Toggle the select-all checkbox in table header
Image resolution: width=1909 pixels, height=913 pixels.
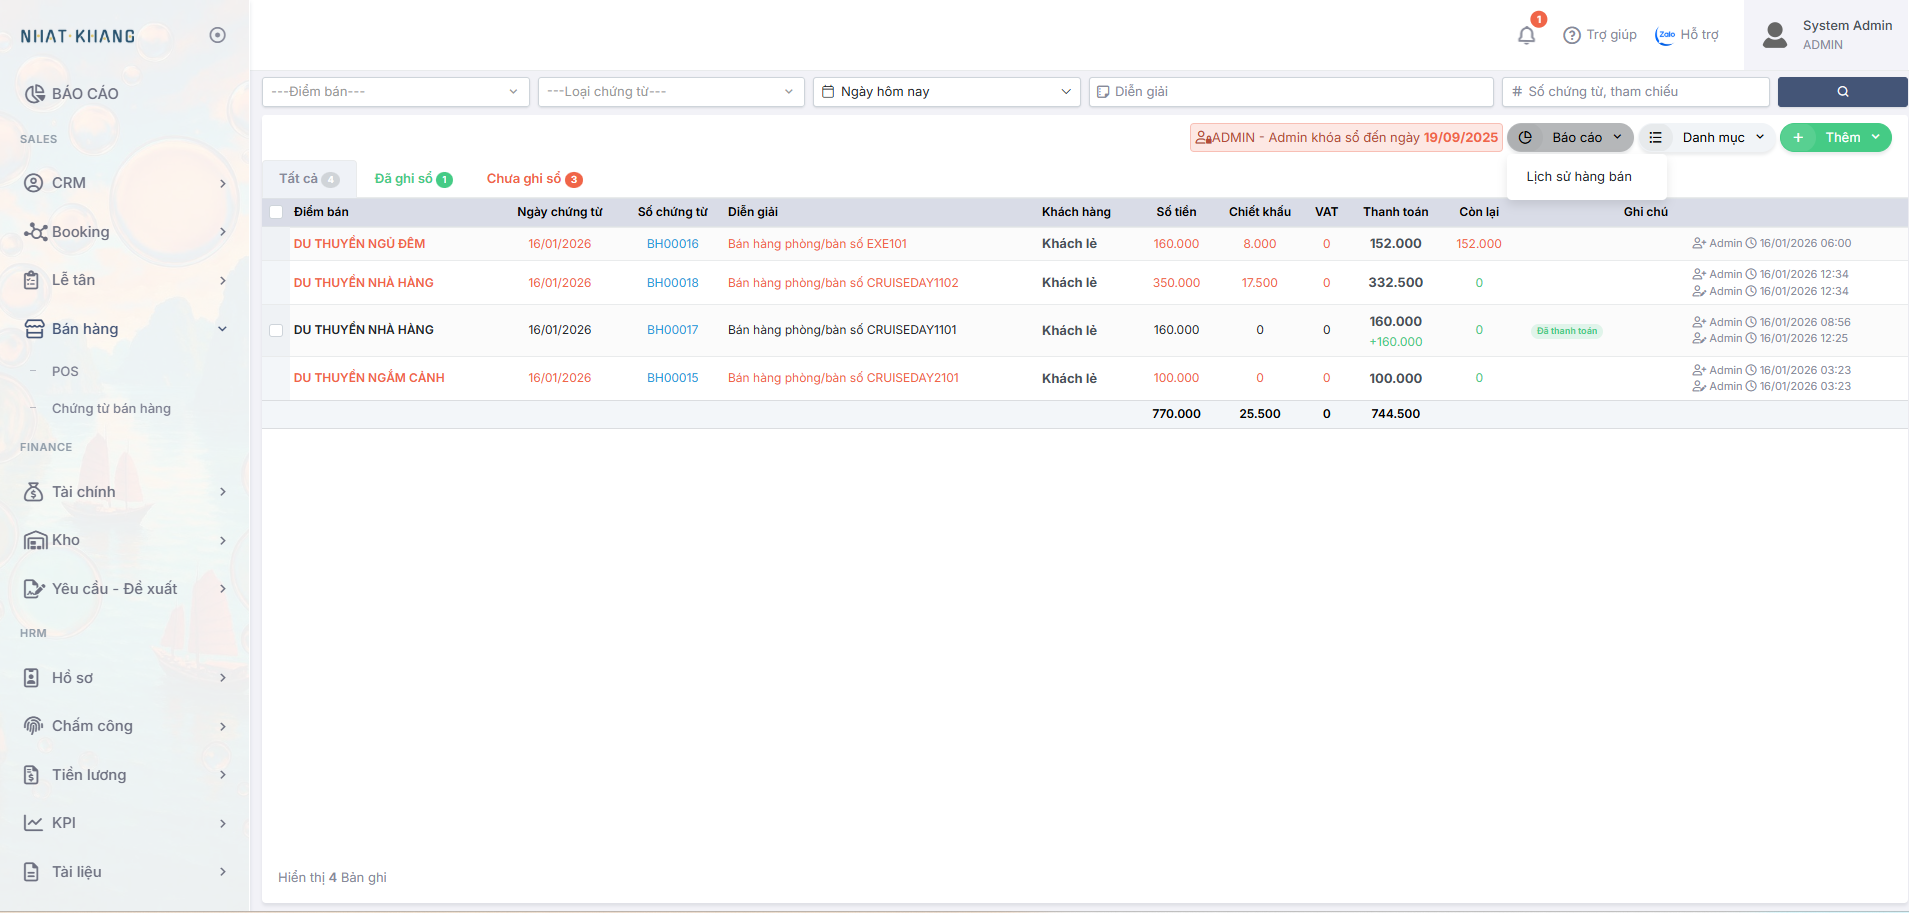pos(276,212)
